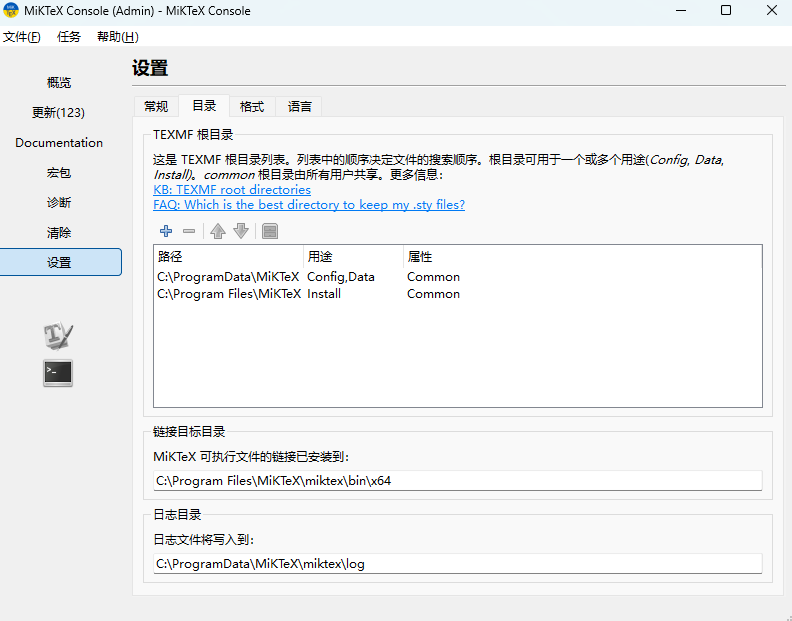Click the log directory path field
The height and width of the screenshot is (621, 792).
[x=457, y=564]
